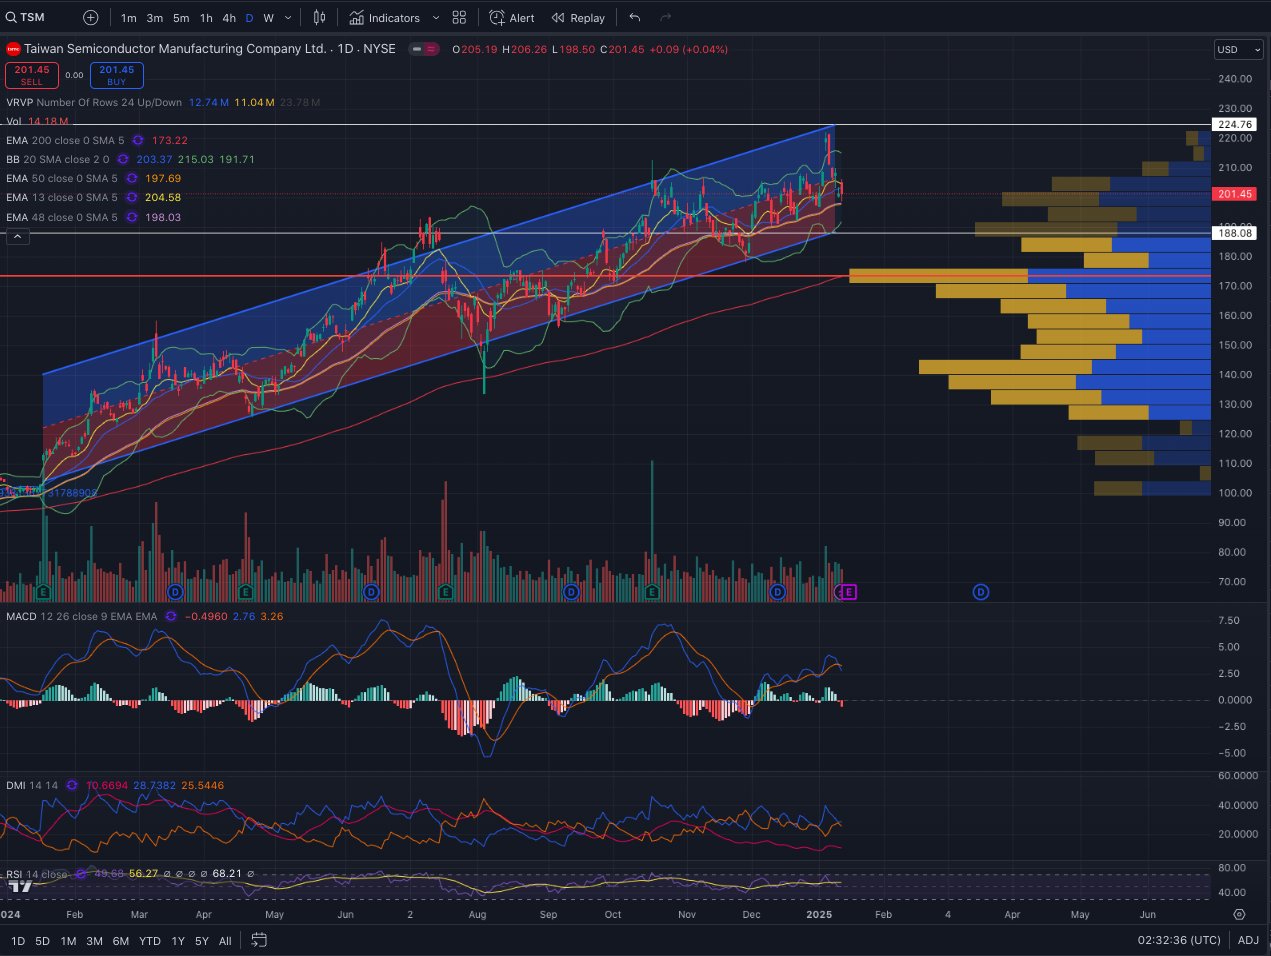Select EMA 50 close legend entry
Screen dimensions: 1271x956
tap(62, 178)
